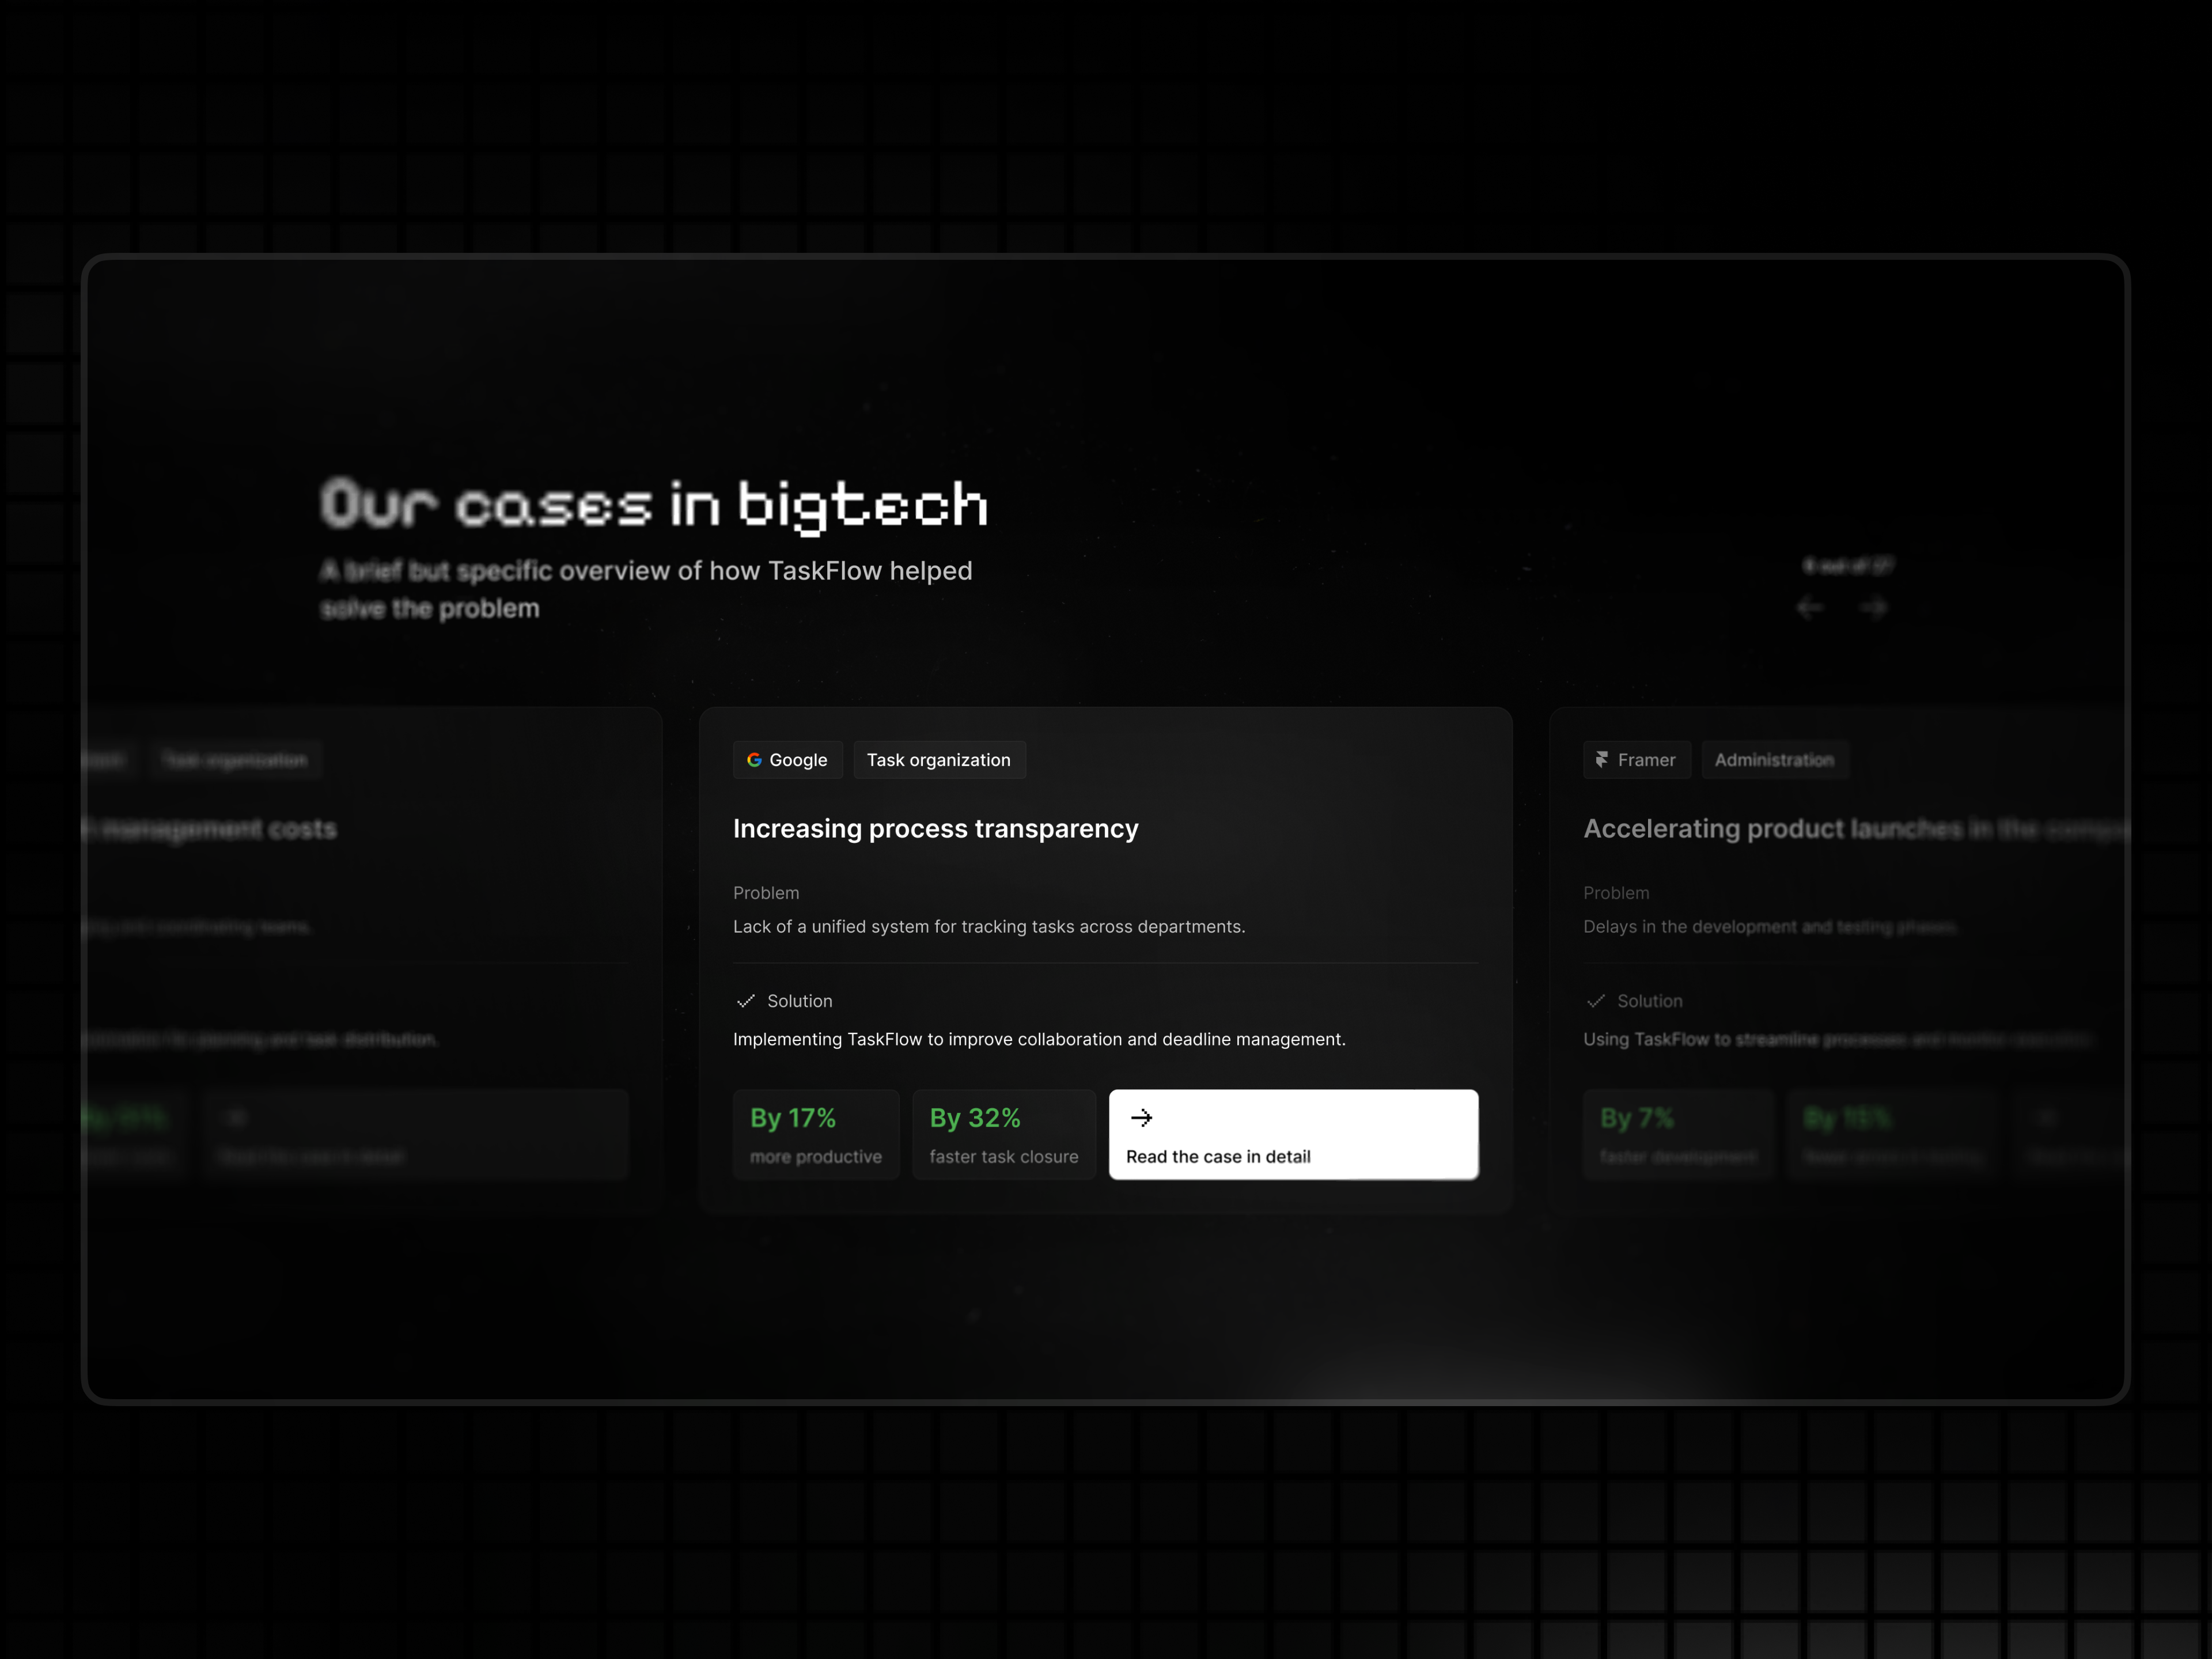Open the Accelerating product launches case title
Screen dimensions: 2212x1659
[1855, 828]
